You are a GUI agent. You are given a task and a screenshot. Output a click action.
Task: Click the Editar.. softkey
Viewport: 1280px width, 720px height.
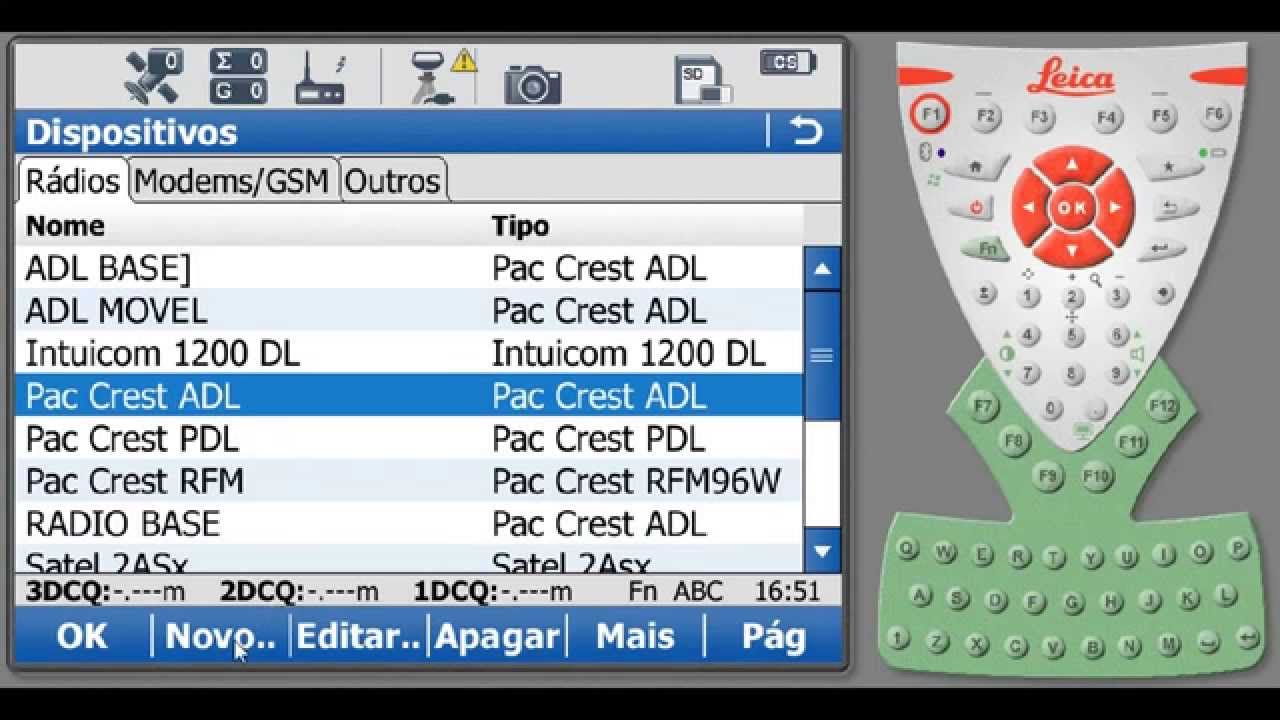coord(358,636)
